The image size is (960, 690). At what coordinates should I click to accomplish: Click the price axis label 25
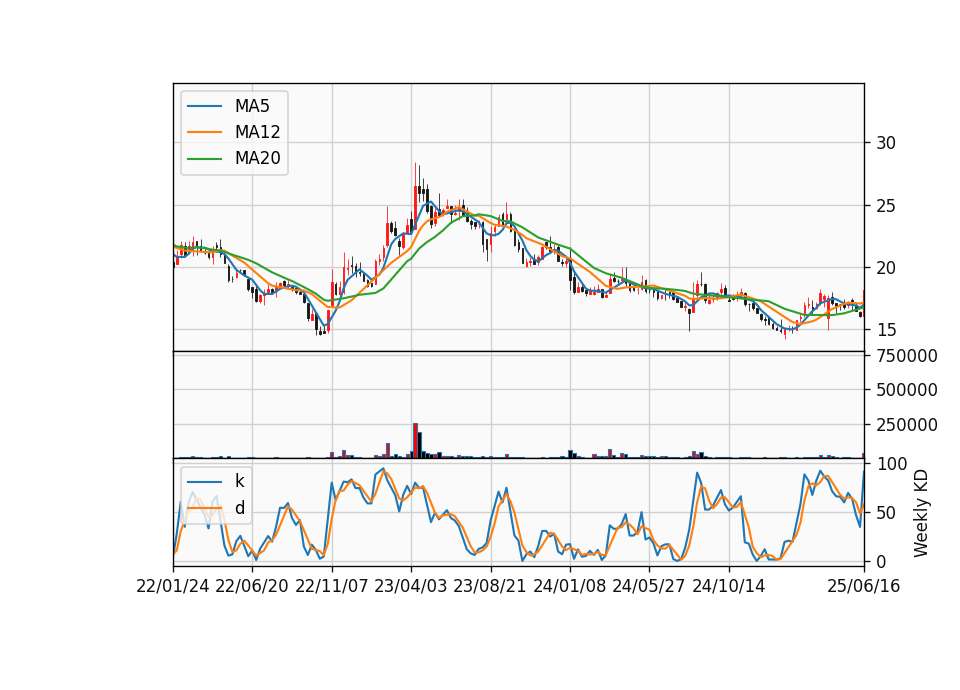pyautogui.click(x=886, y=206)
